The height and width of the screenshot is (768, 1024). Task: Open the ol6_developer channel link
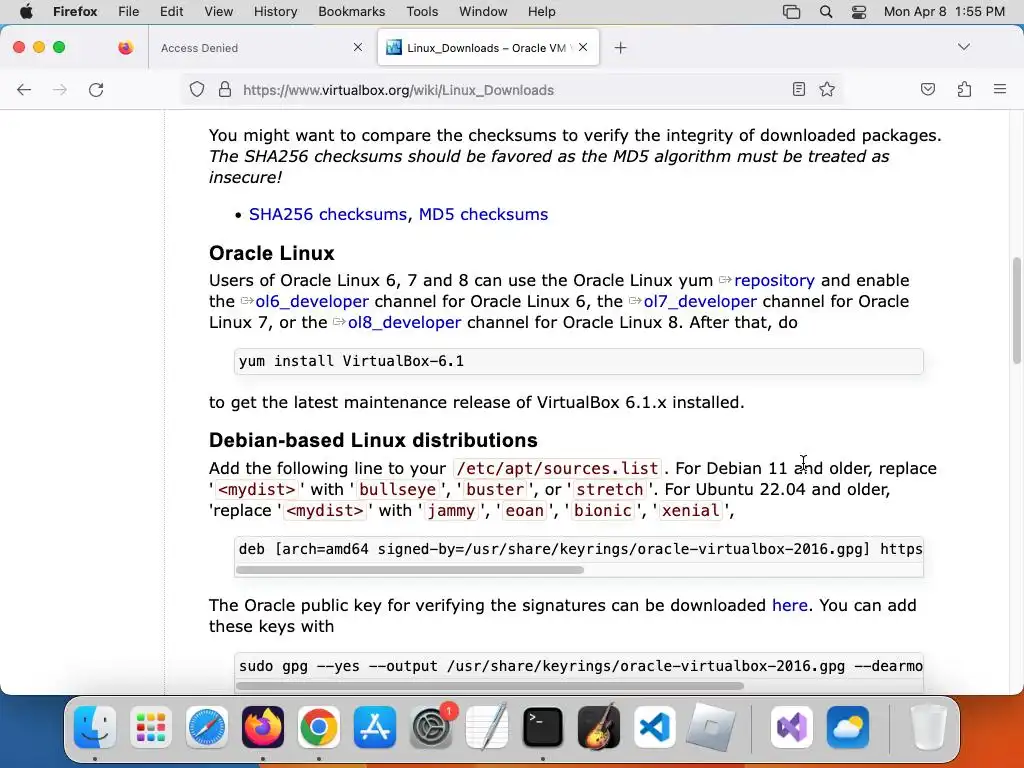[x=312, y=301]
